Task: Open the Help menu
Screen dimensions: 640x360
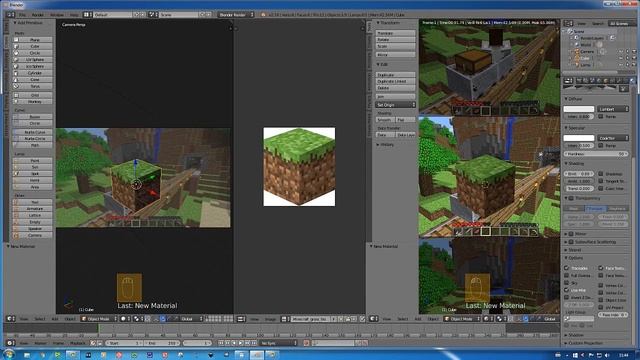Action: [x=74, y=15]
